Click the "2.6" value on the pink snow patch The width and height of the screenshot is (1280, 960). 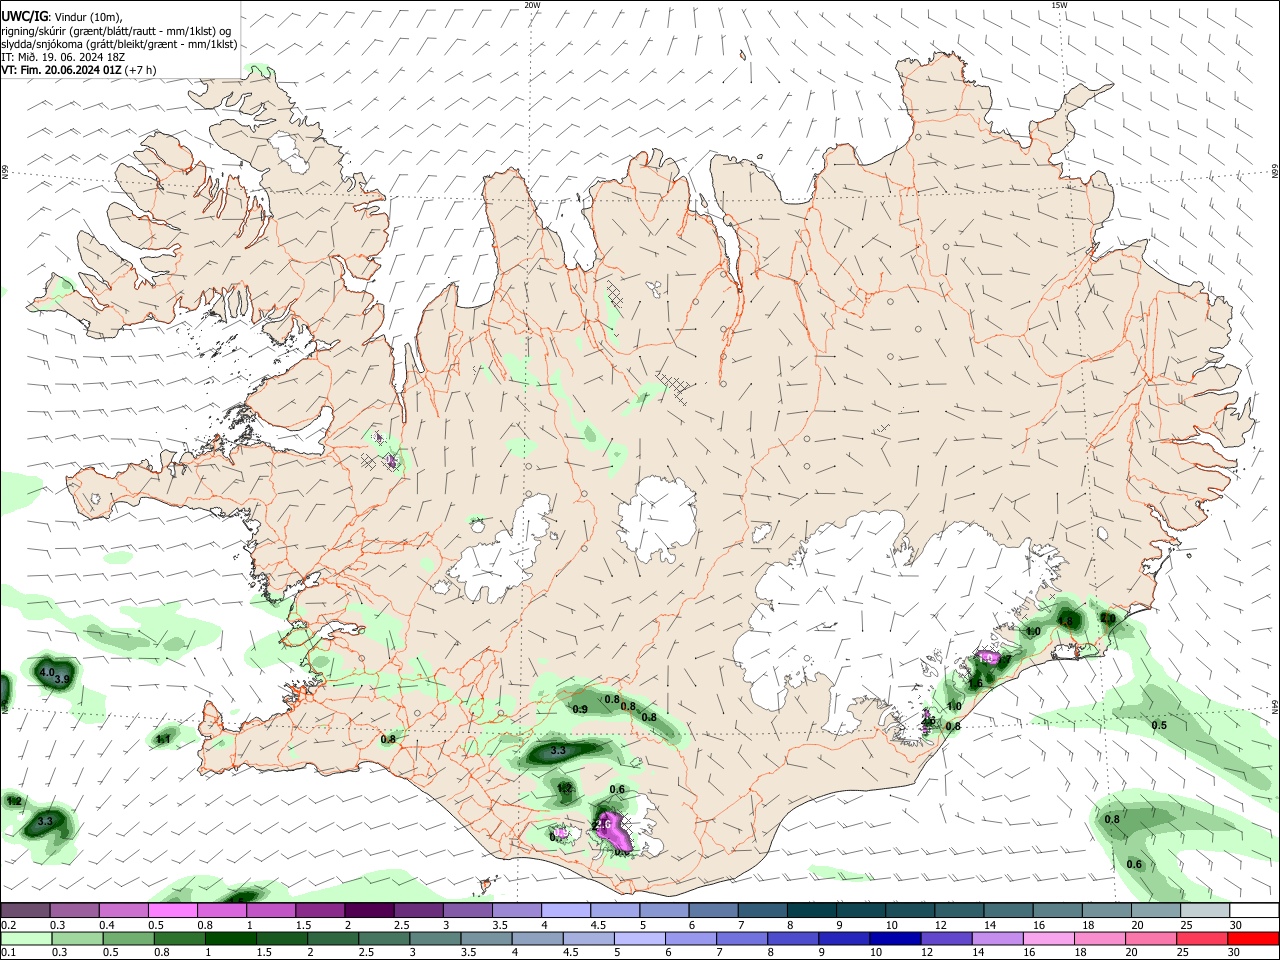point(602,824)
